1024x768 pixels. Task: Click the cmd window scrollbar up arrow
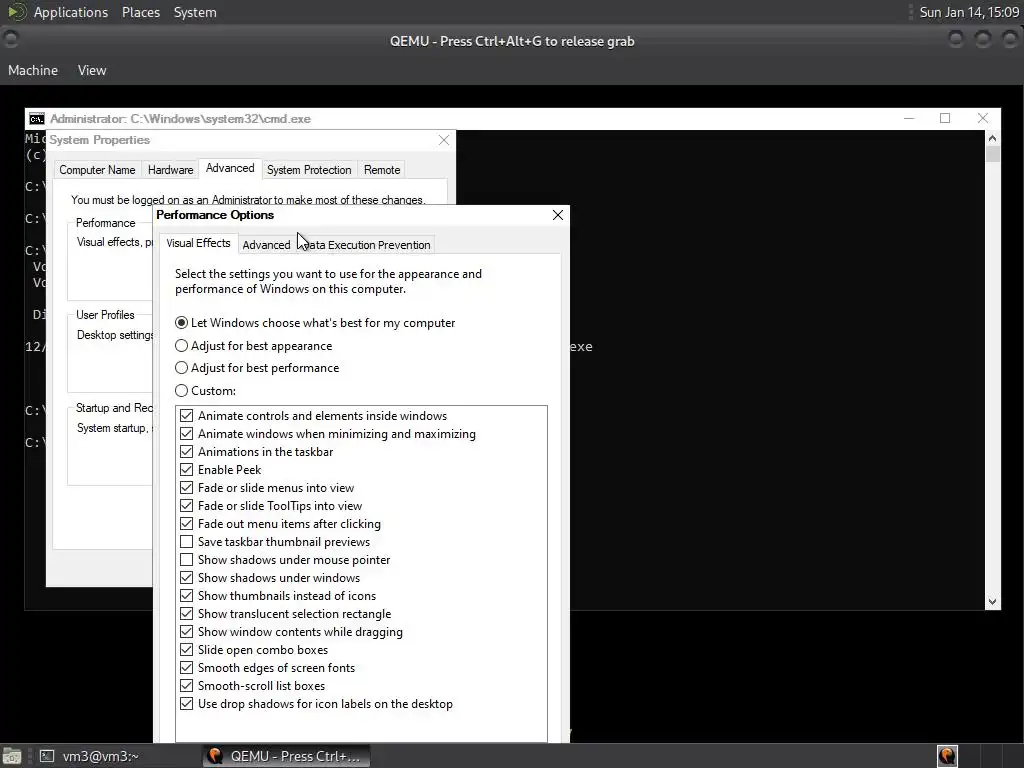tap(992, 138)
